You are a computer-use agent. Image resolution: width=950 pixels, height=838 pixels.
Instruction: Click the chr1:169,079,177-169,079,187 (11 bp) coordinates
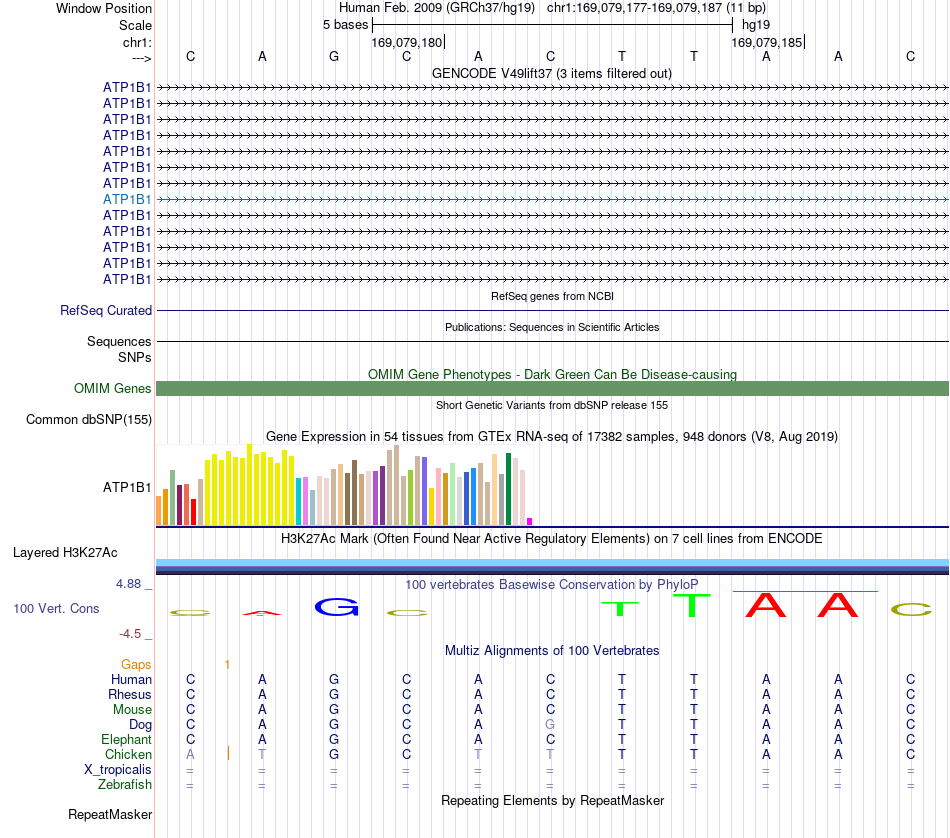pos(656,8)
